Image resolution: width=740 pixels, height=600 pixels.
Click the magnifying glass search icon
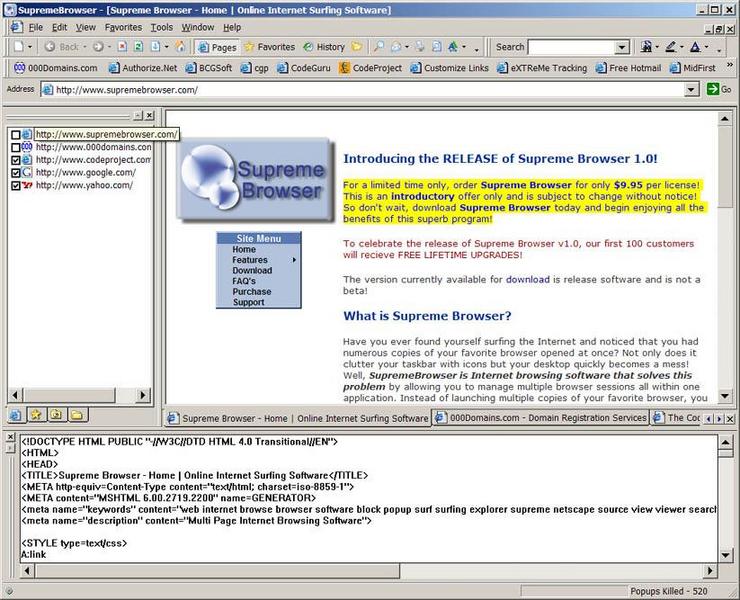(x=378, y=47)
